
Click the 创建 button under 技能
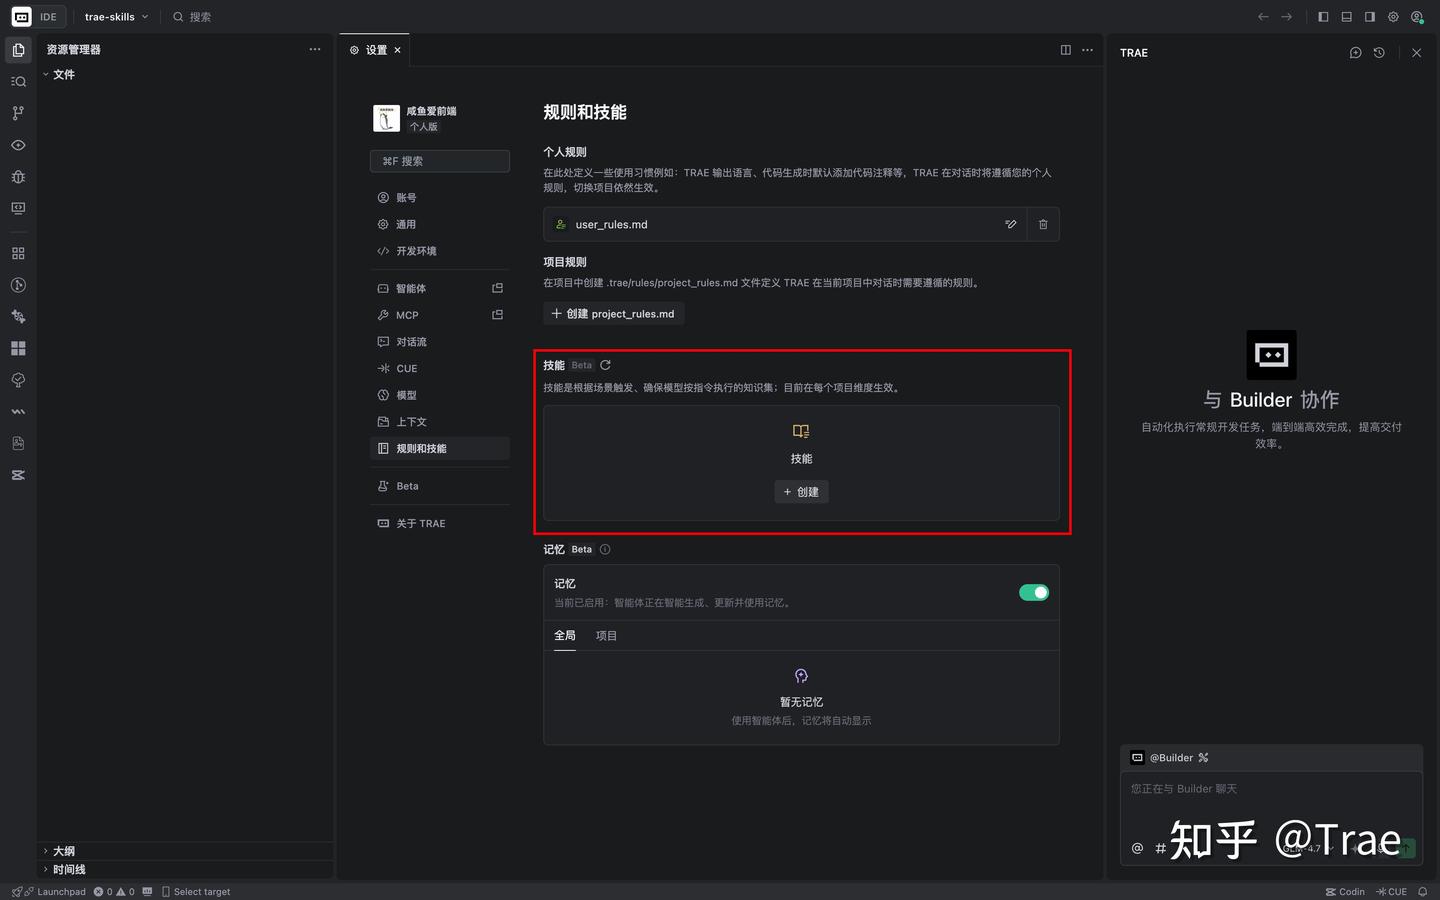click(x=801, y=492)
